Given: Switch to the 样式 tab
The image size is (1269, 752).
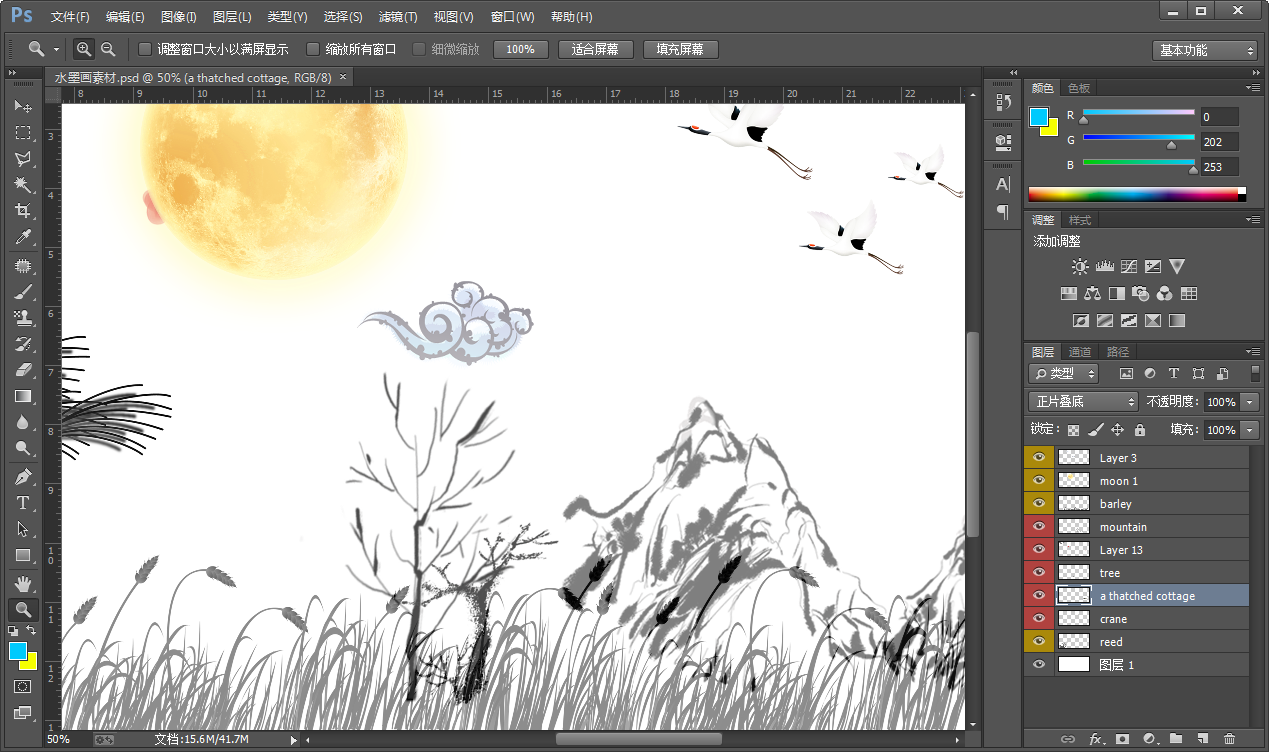Looking at the screenshot, I should [x=1080, y=220].
